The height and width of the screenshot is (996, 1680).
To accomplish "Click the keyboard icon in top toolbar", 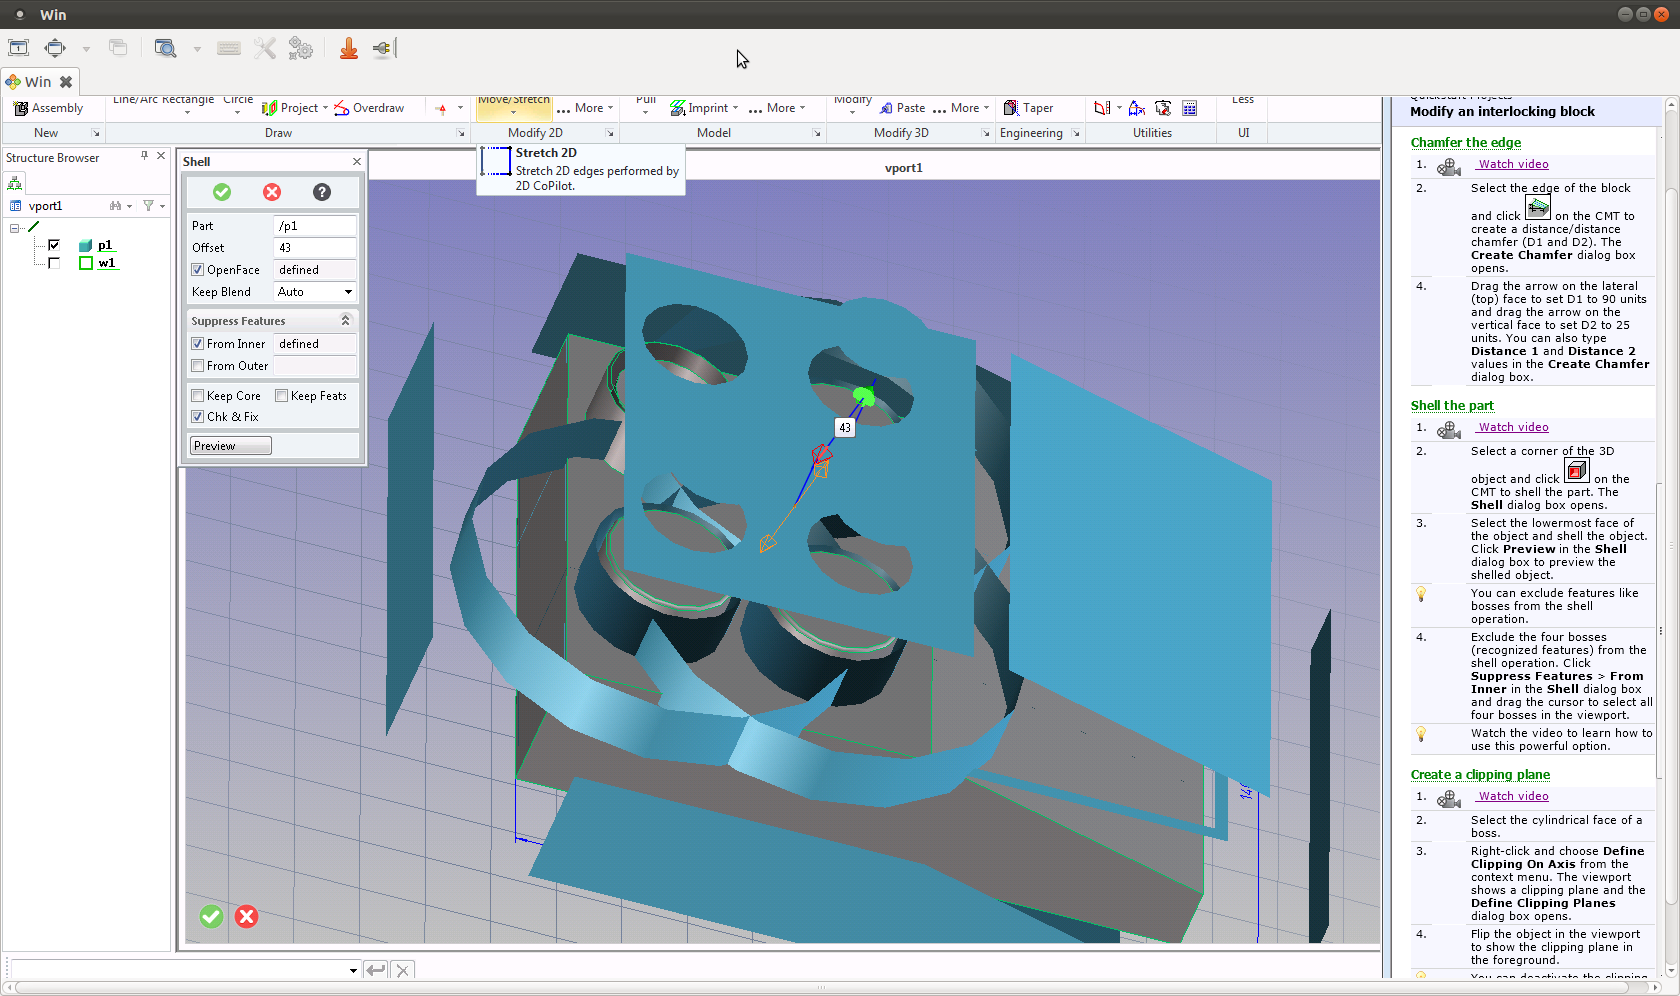I will 229,48.
